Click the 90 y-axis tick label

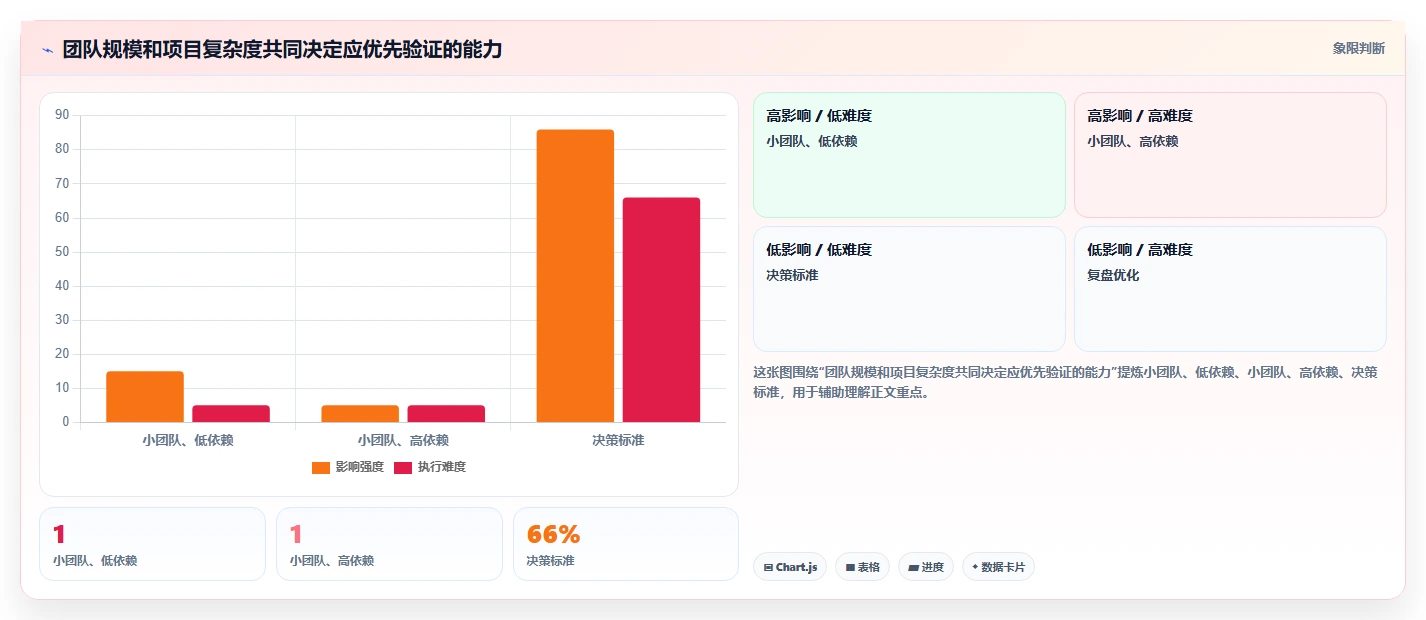click(62, 115)
